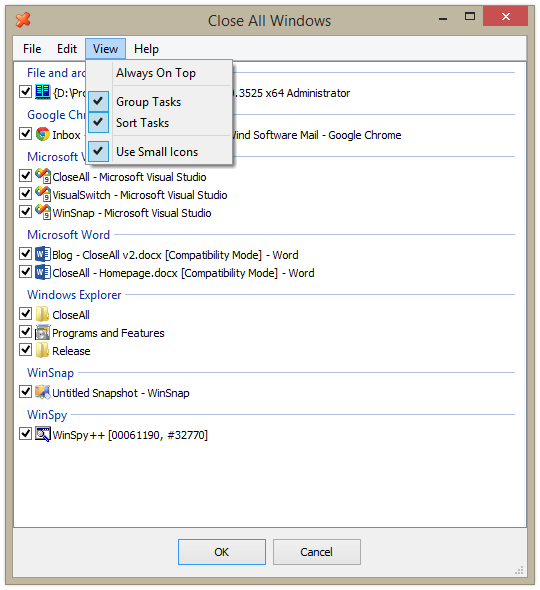
Task: Toggle the WinSpy++ task checkbox
Action: (x=25, y=433)
